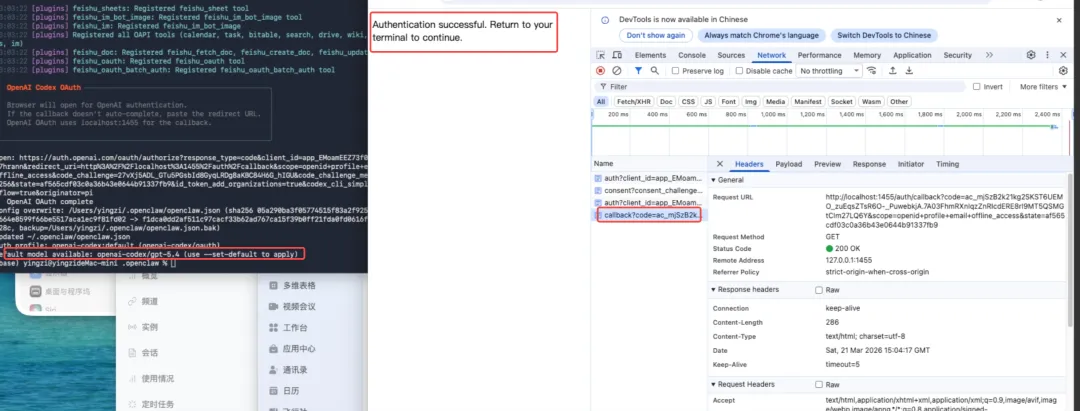Open network conditions wifi icon

[872, 71]
